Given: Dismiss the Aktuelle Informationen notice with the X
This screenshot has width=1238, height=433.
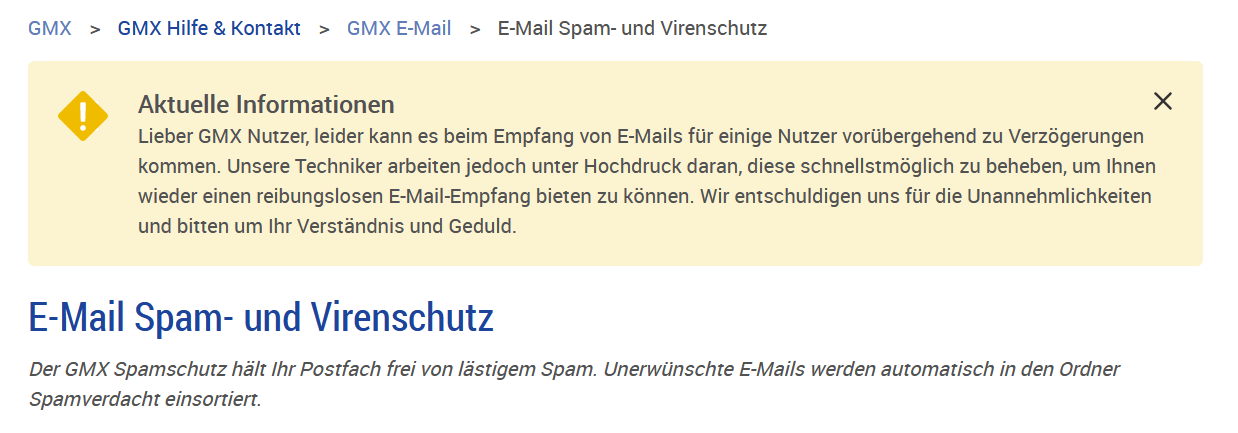Looking at the screenshot, I should [1162, 101].
